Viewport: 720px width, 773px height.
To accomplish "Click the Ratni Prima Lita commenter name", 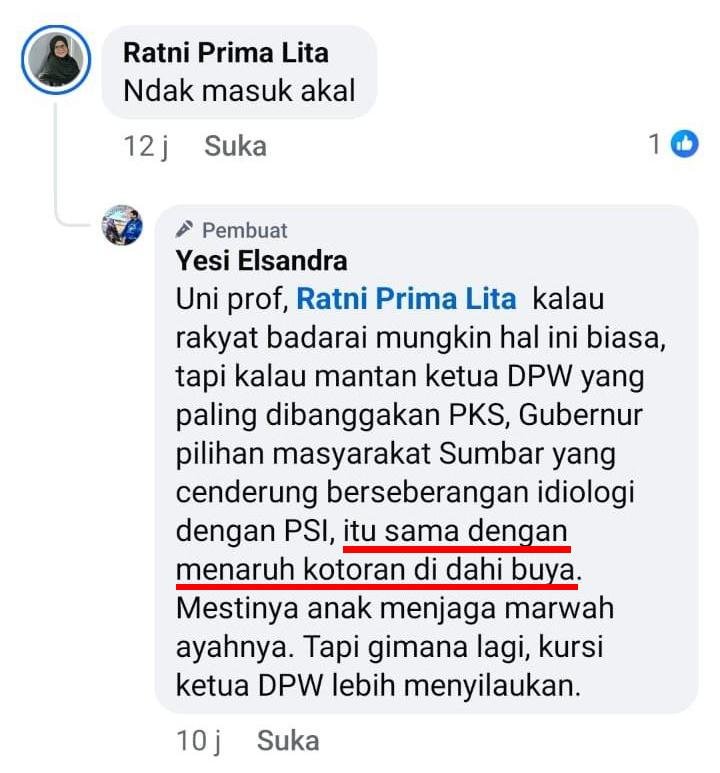I will coord(225,53).
